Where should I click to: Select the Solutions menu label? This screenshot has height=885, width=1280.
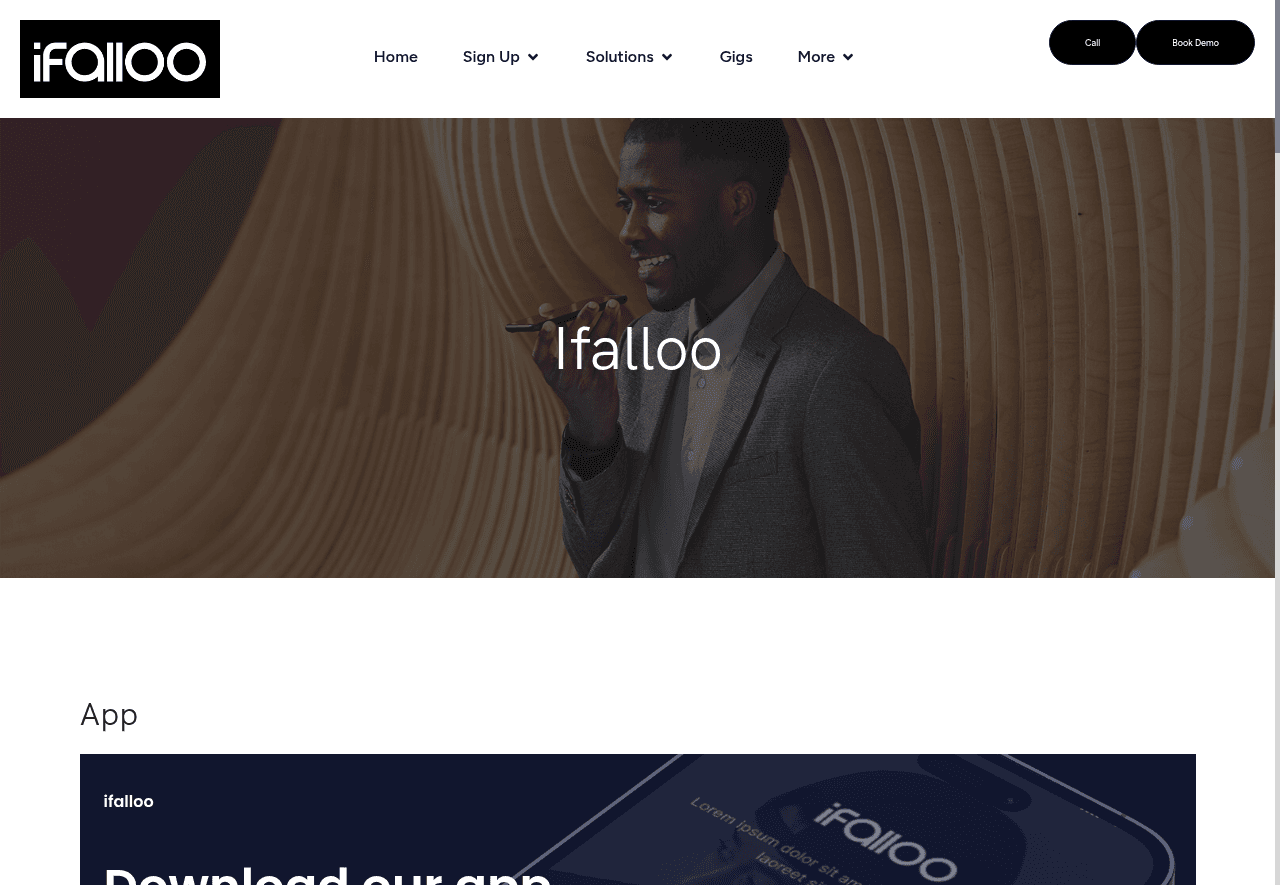(x=620, y=57)
